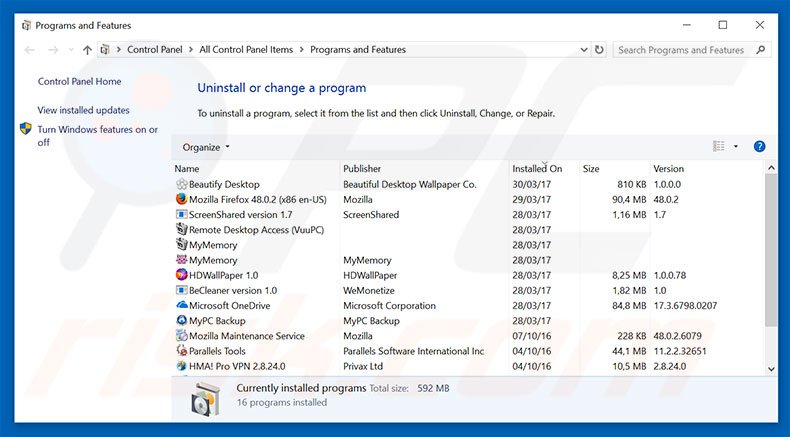
Task: Select the Mozilla Firefox 48.0.2 entry icon
Action: (x=181, y=200)
